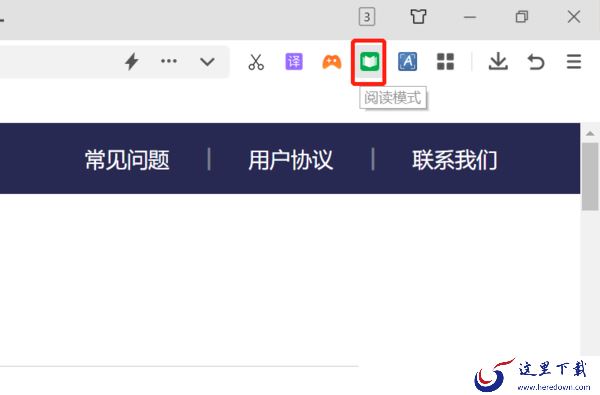Minimize the browser window
The image size is (600, 395).
tap(470, 17)
